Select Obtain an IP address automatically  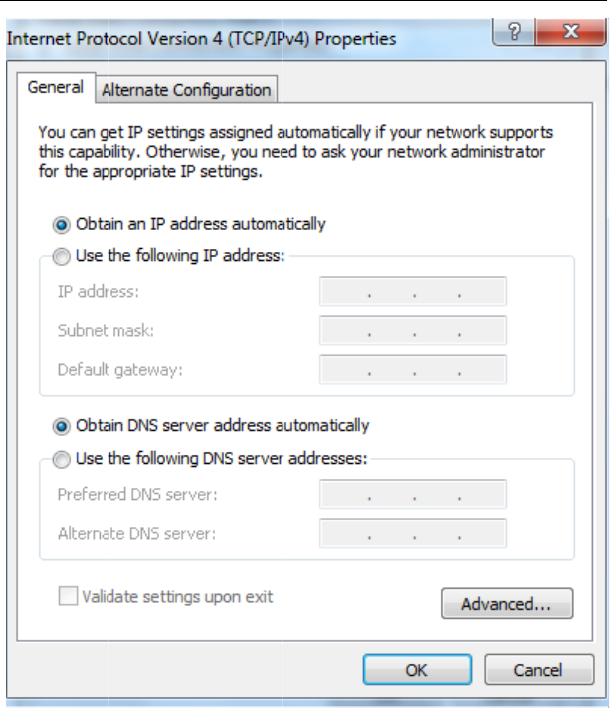tap(62, 224)
